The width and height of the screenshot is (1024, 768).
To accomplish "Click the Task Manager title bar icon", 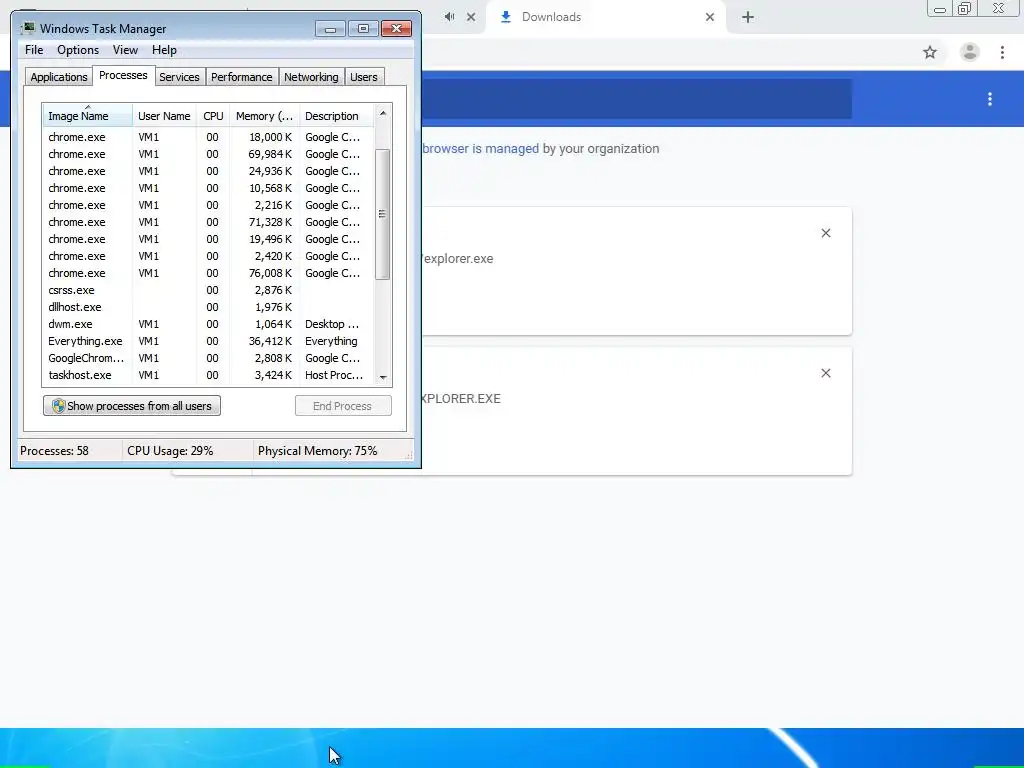I will click(28, 28).
